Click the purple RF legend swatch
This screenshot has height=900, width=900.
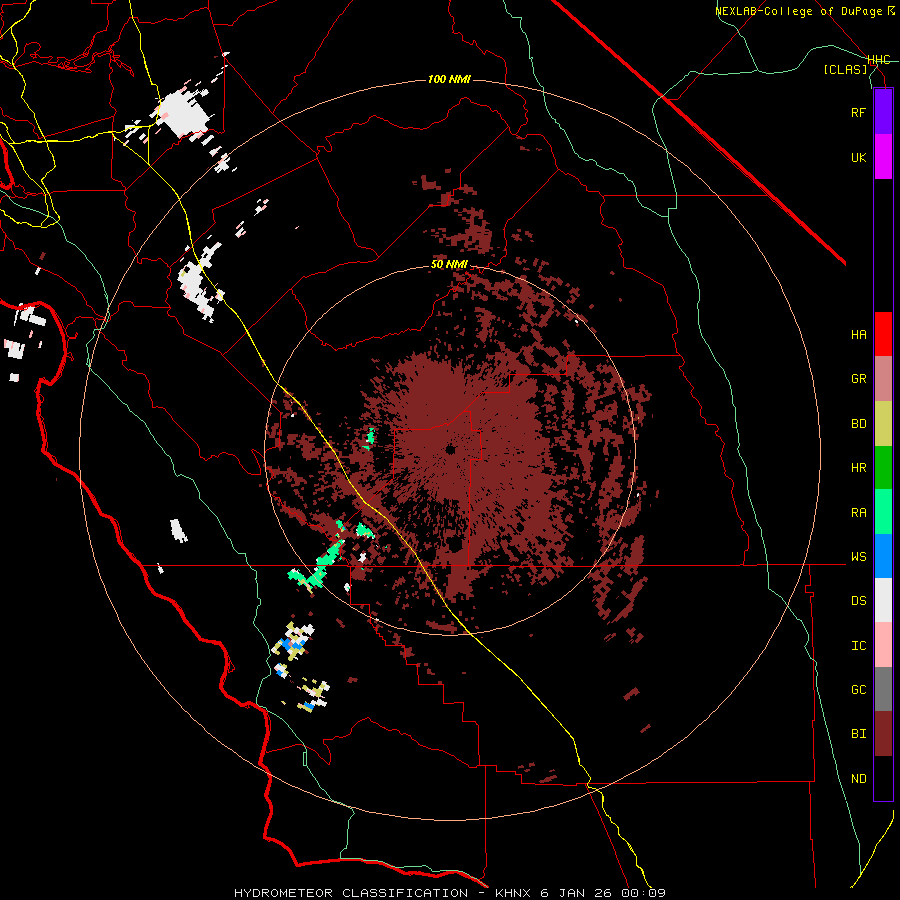coord(883,112)
